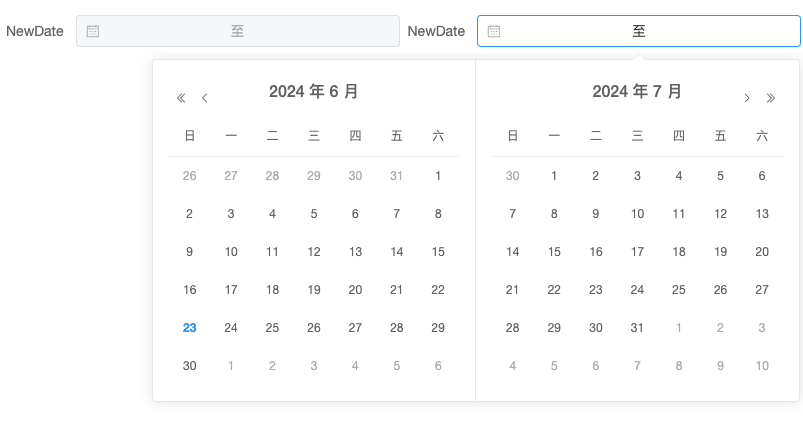
Task: Click the next month arrow icon
Action: pyautogui.click(x=747, y=98)
